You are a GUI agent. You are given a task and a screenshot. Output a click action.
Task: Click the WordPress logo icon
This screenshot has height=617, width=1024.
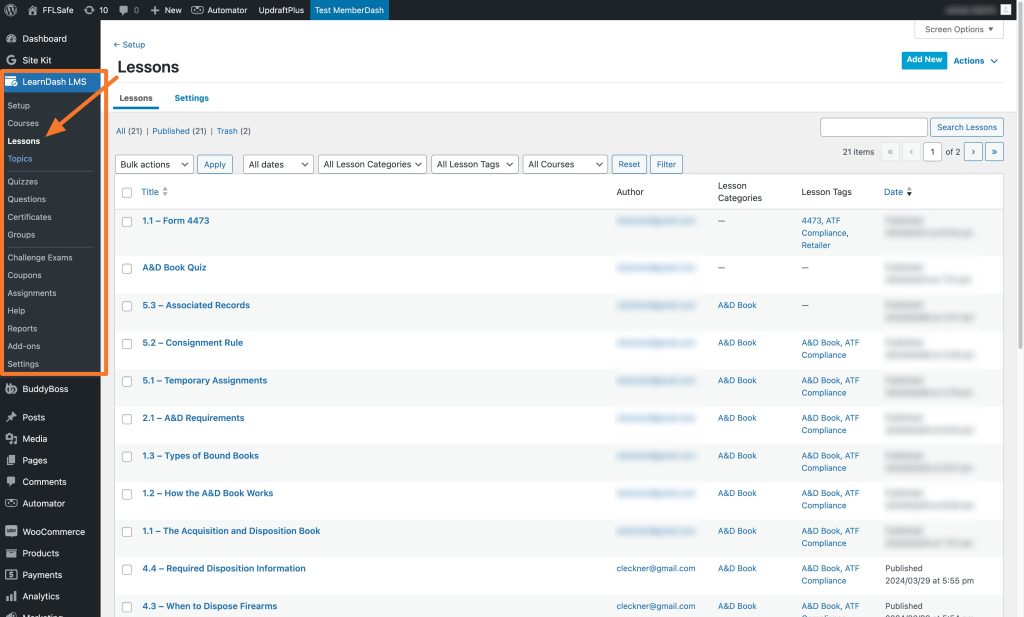click(10, 10)
